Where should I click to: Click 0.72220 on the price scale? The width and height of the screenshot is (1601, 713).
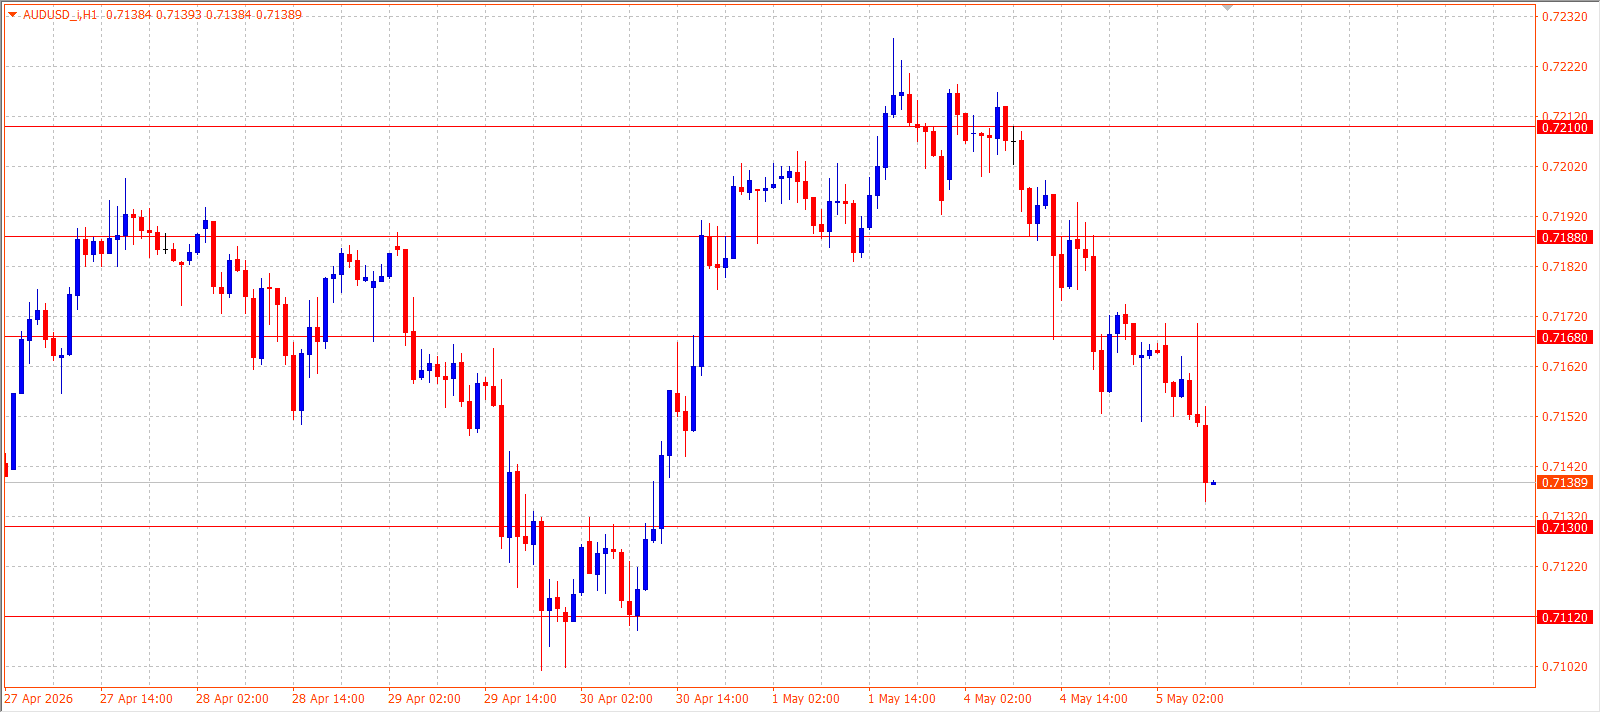[x=1564, y=67]
